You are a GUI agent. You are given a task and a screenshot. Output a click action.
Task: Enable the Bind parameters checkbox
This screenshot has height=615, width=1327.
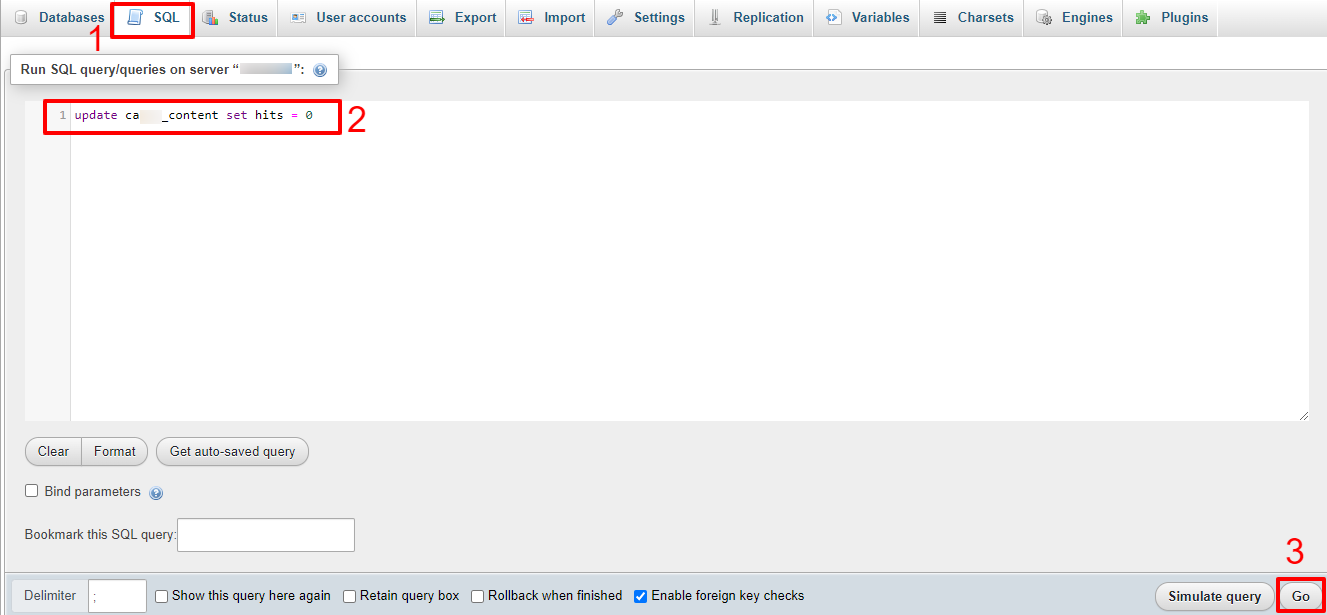[x=32, y=491]
